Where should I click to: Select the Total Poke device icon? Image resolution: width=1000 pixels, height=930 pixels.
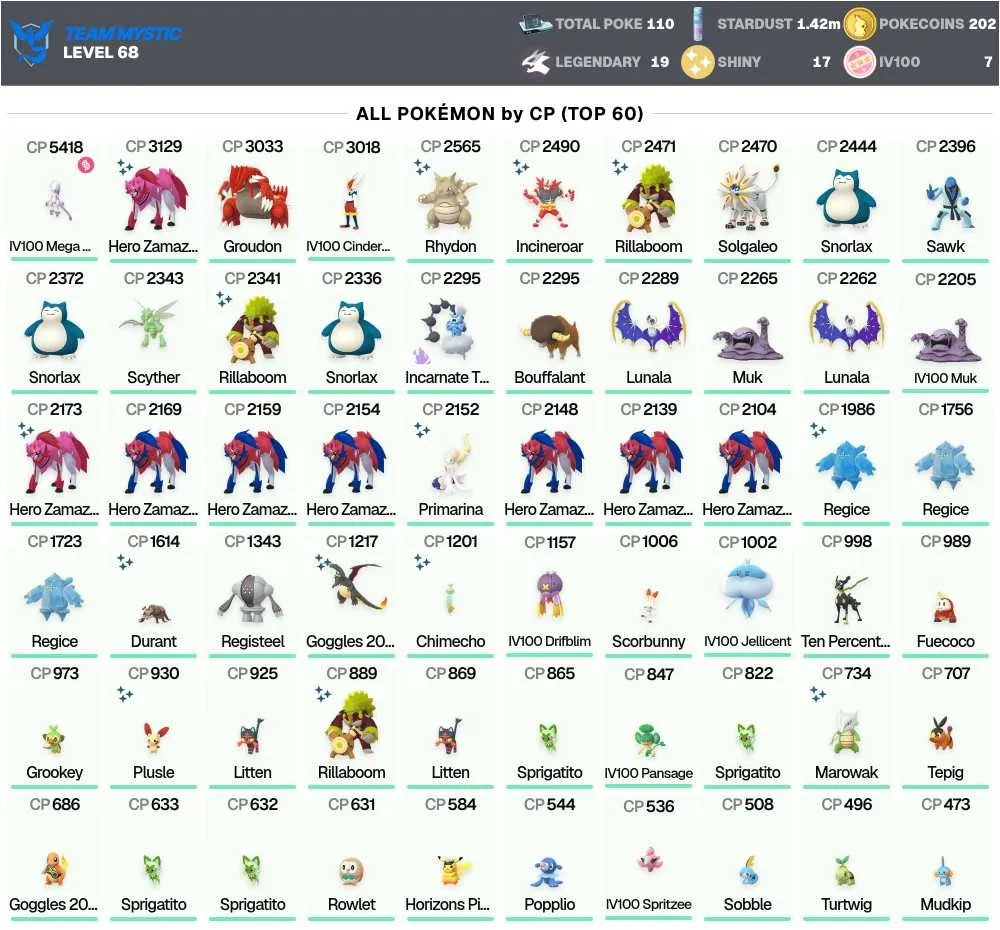[x=535, y=24]
